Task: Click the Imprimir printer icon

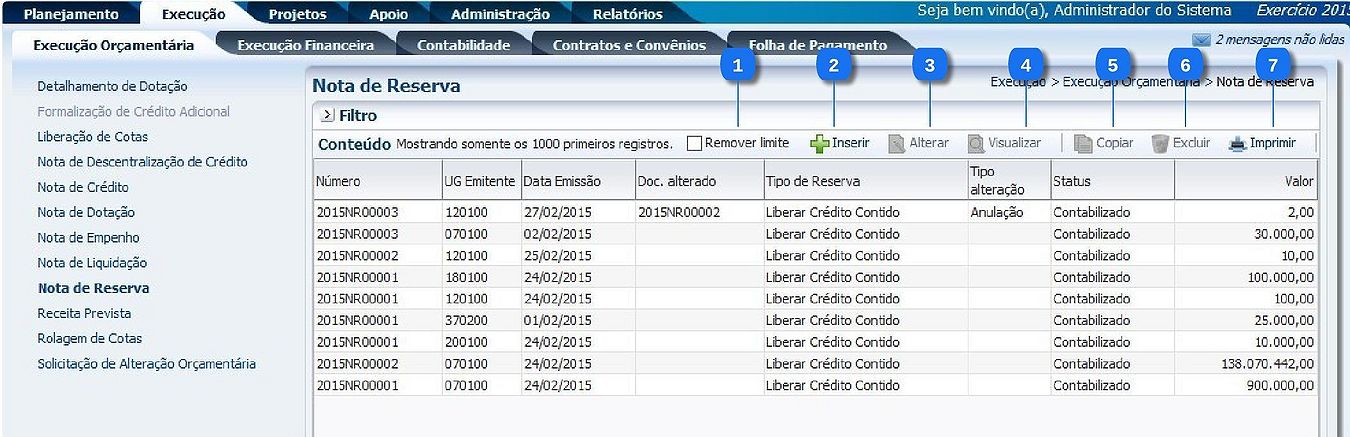Action: [1237, 144]
